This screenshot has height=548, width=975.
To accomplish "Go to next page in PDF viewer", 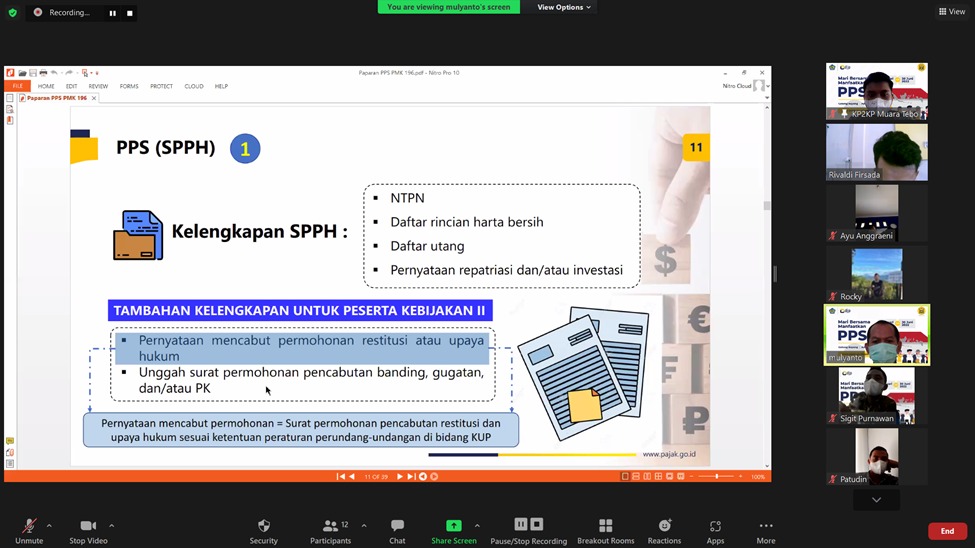I will [x=400, y=477].
